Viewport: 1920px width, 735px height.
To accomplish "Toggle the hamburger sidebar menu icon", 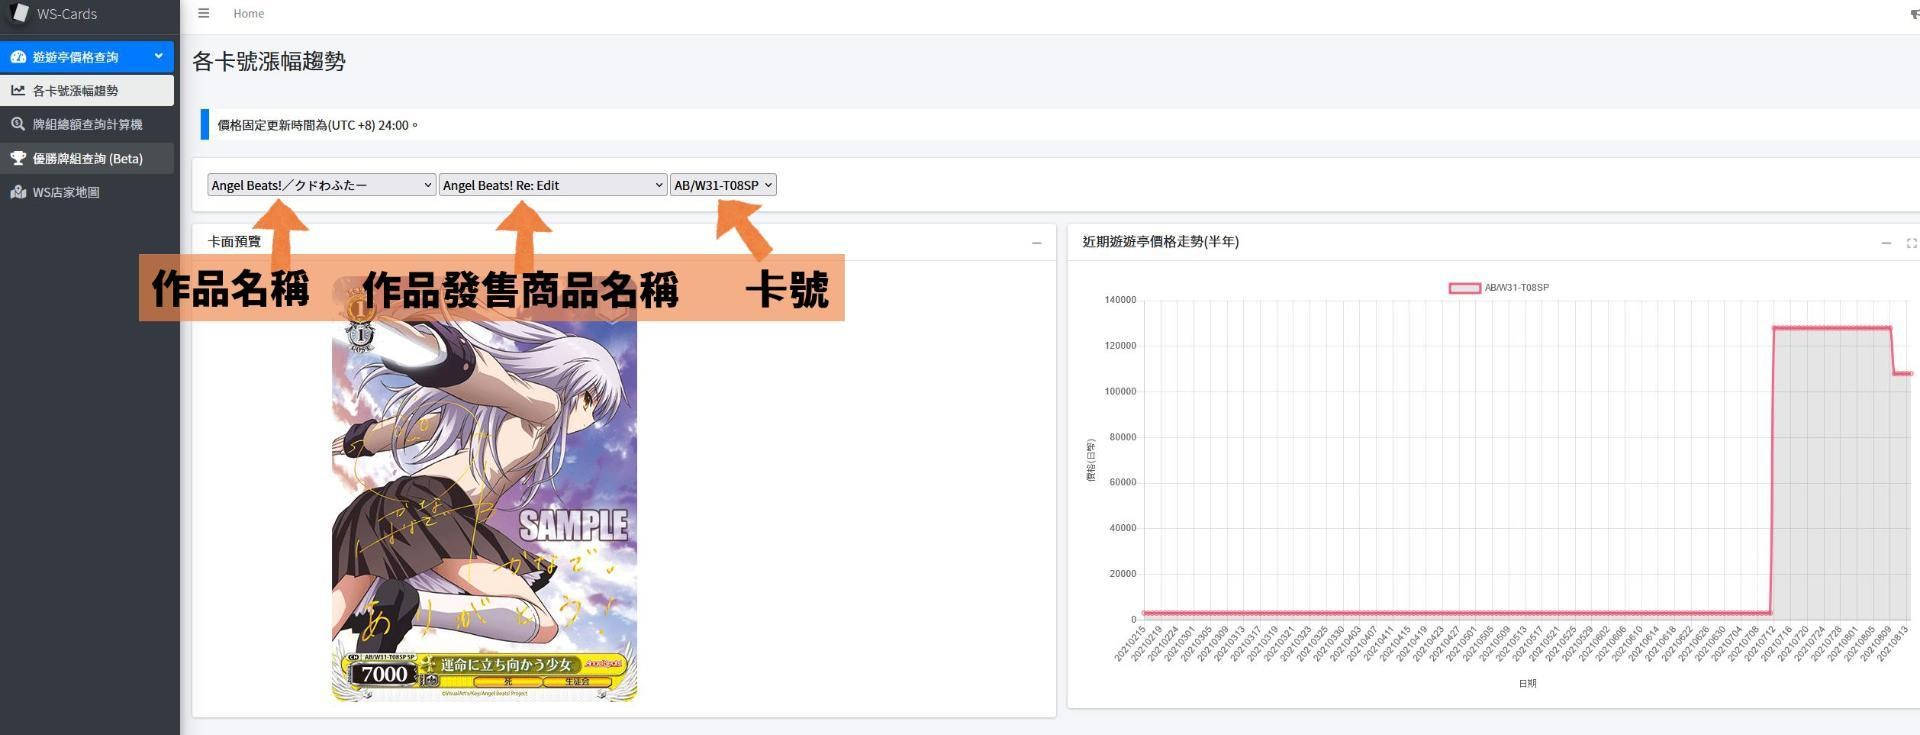I will click(204, 14).
